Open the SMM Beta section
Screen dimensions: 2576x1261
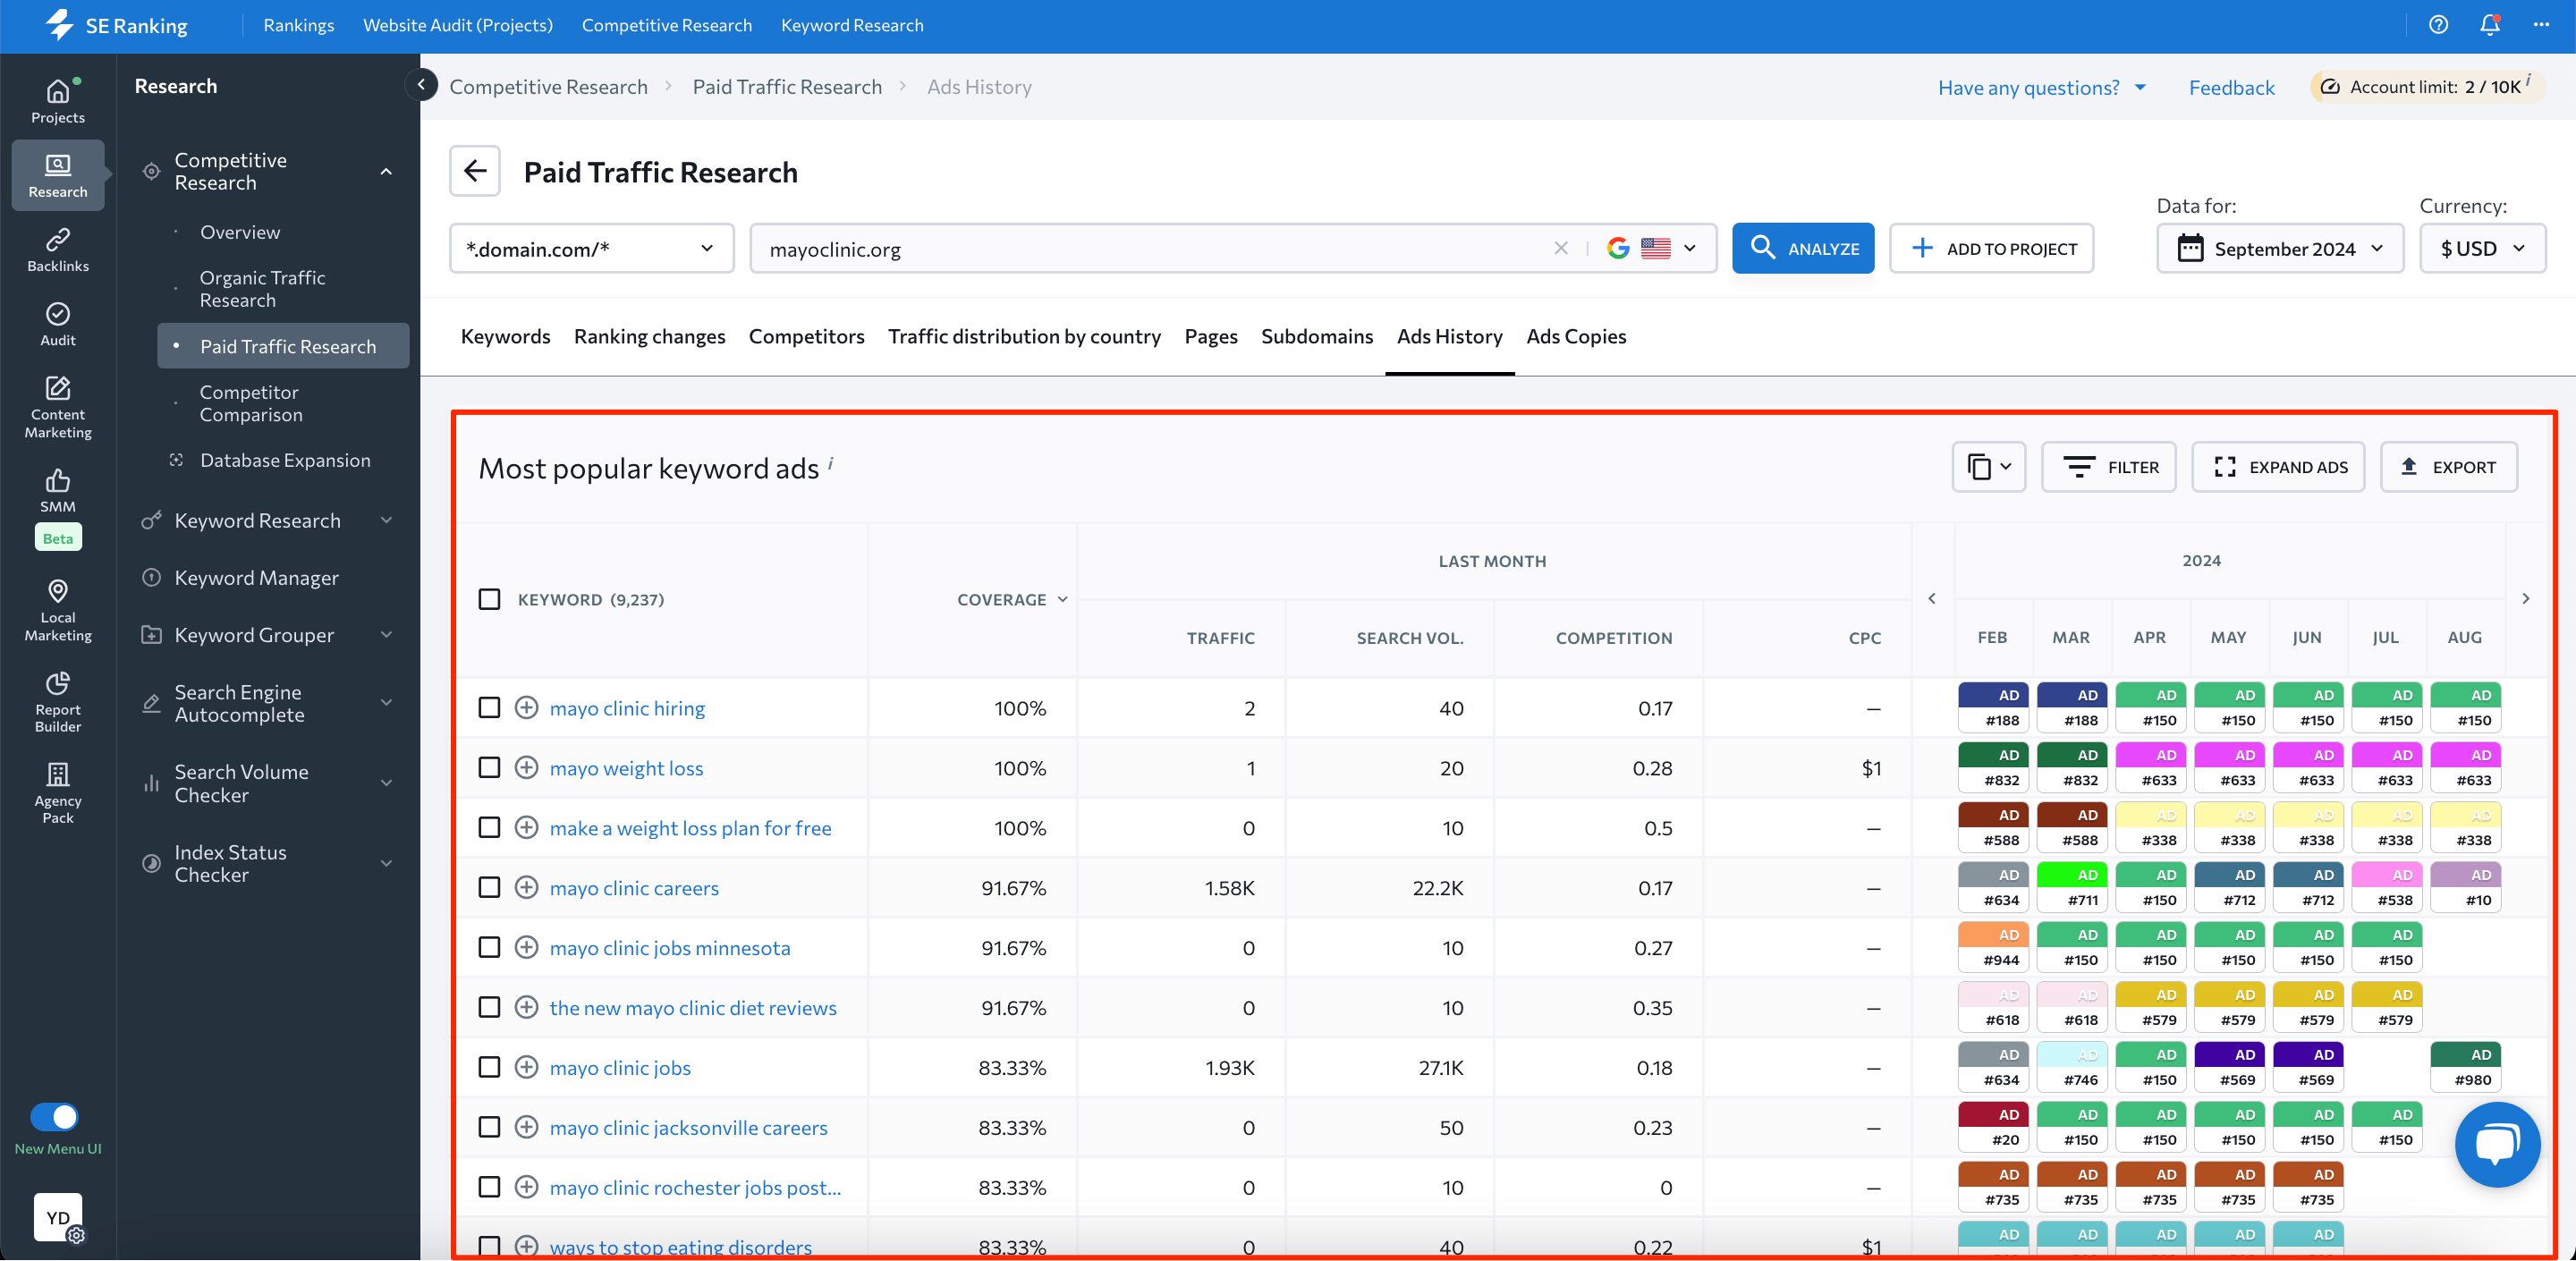58,507
